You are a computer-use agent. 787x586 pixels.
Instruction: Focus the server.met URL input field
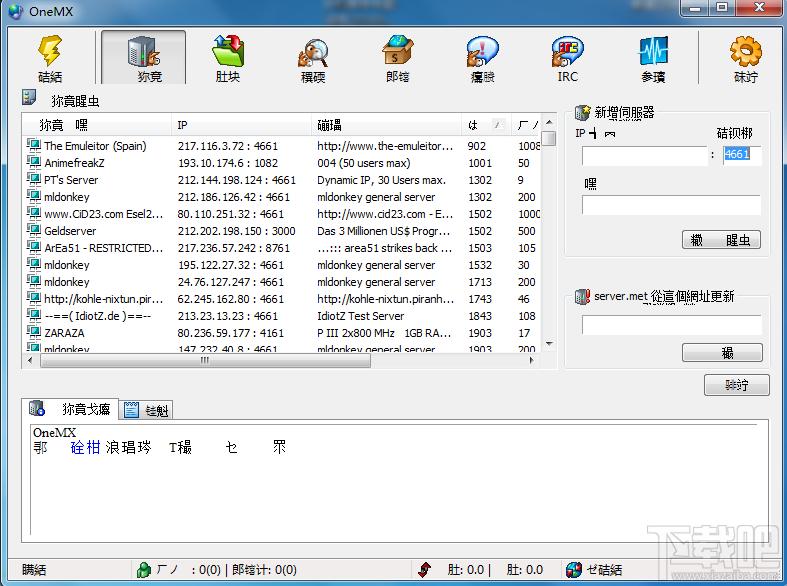click(x=672, y=325)
